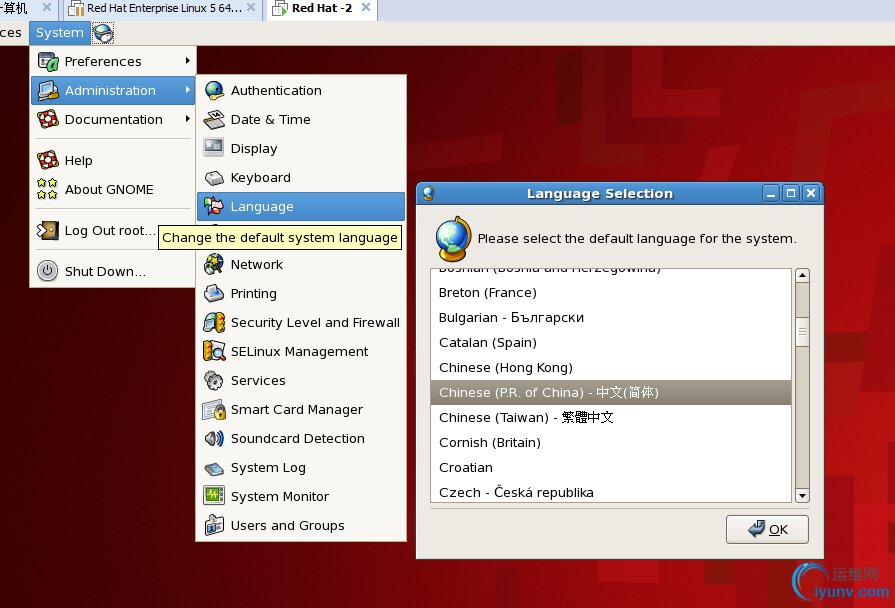Expand the Preferences submenu
Image resolution: width=895 pixels, height=608 pixels.
[x=112, y=61]
